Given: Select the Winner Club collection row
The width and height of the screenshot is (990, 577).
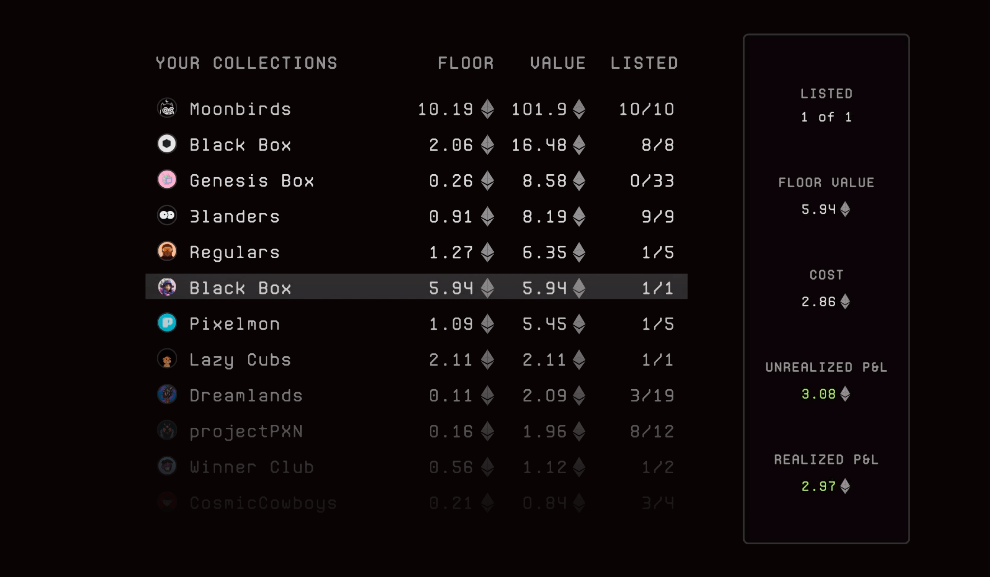Looking at the screenshot, I should tap(251, 467).
